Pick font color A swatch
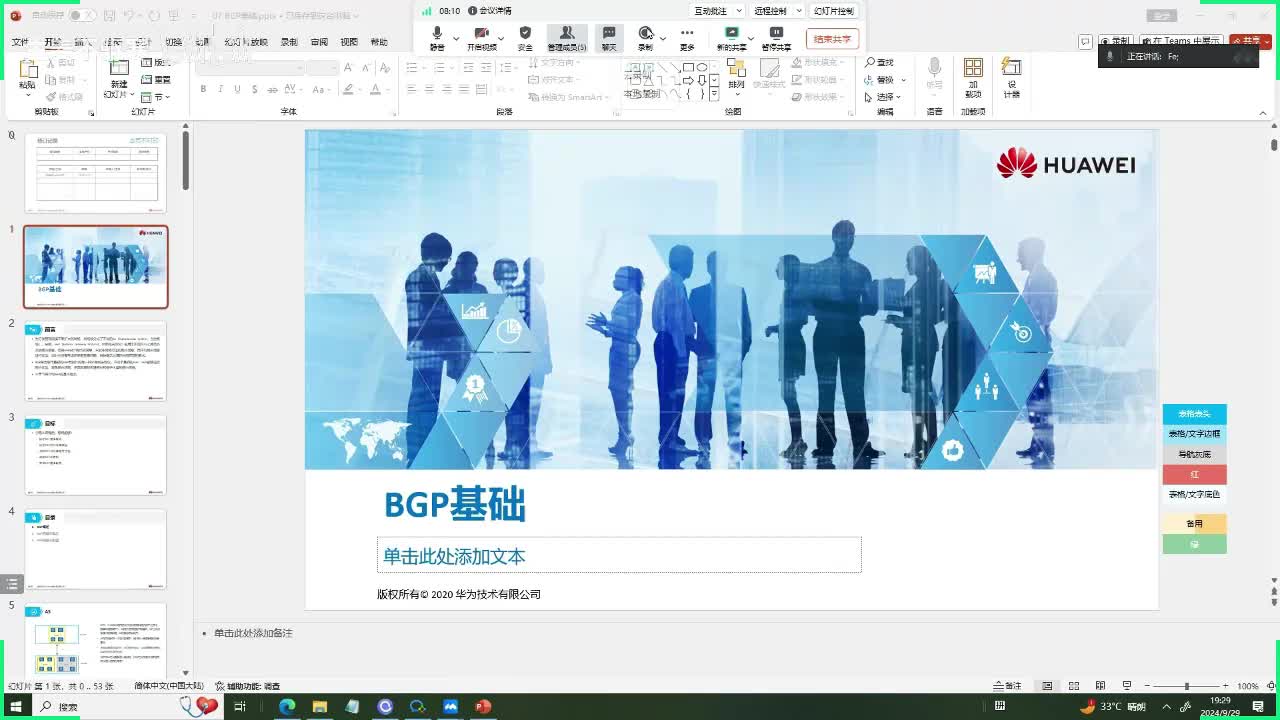Viewport: 1280px width, 720px height. pos(375,89)
